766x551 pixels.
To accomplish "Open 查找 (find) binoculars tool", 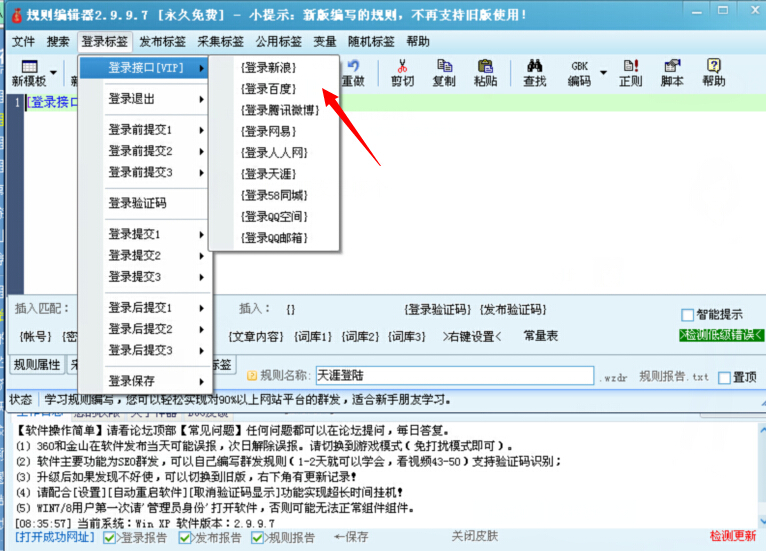I will (534, 72).
